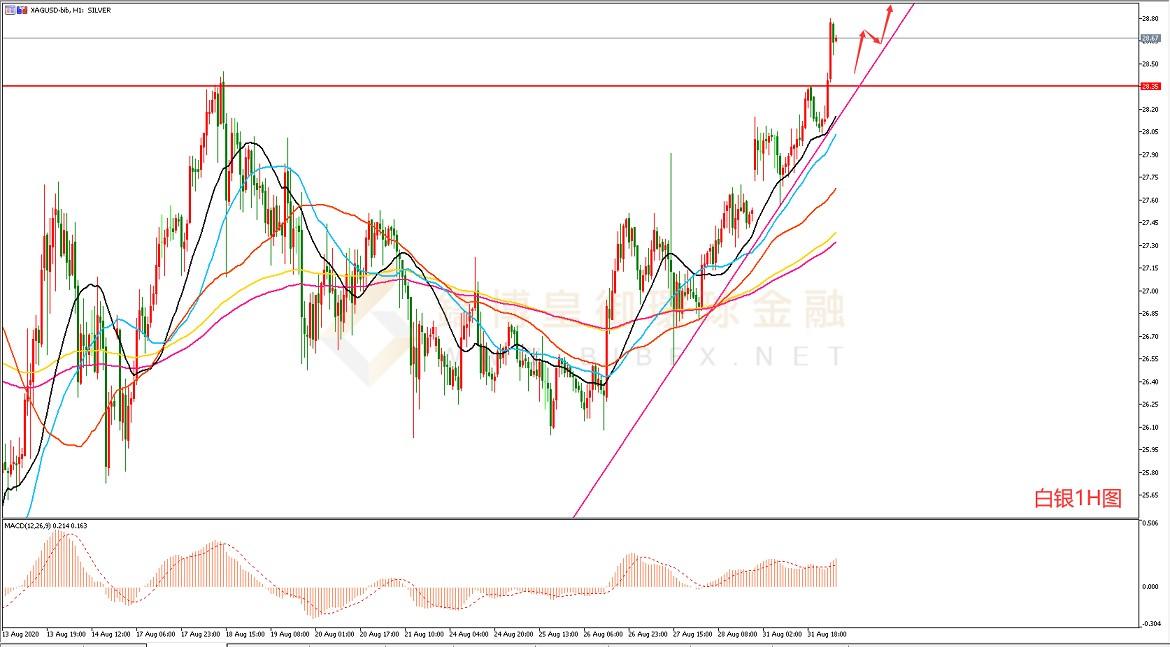
Task: Click the red 28.35 price label
Action: (1151, 86)
